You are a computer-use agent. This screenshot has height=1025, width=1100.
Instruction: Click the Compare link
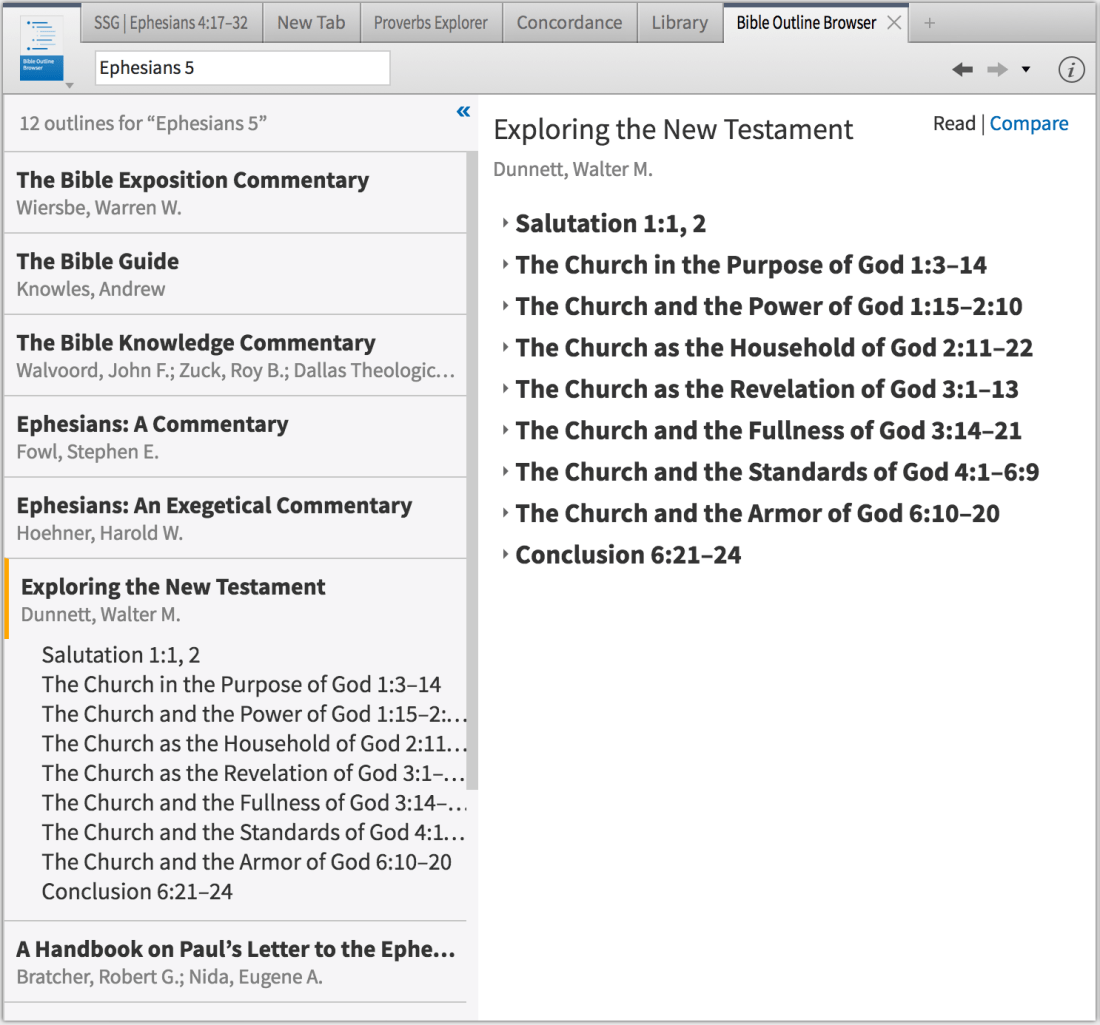coord(1029,124)
